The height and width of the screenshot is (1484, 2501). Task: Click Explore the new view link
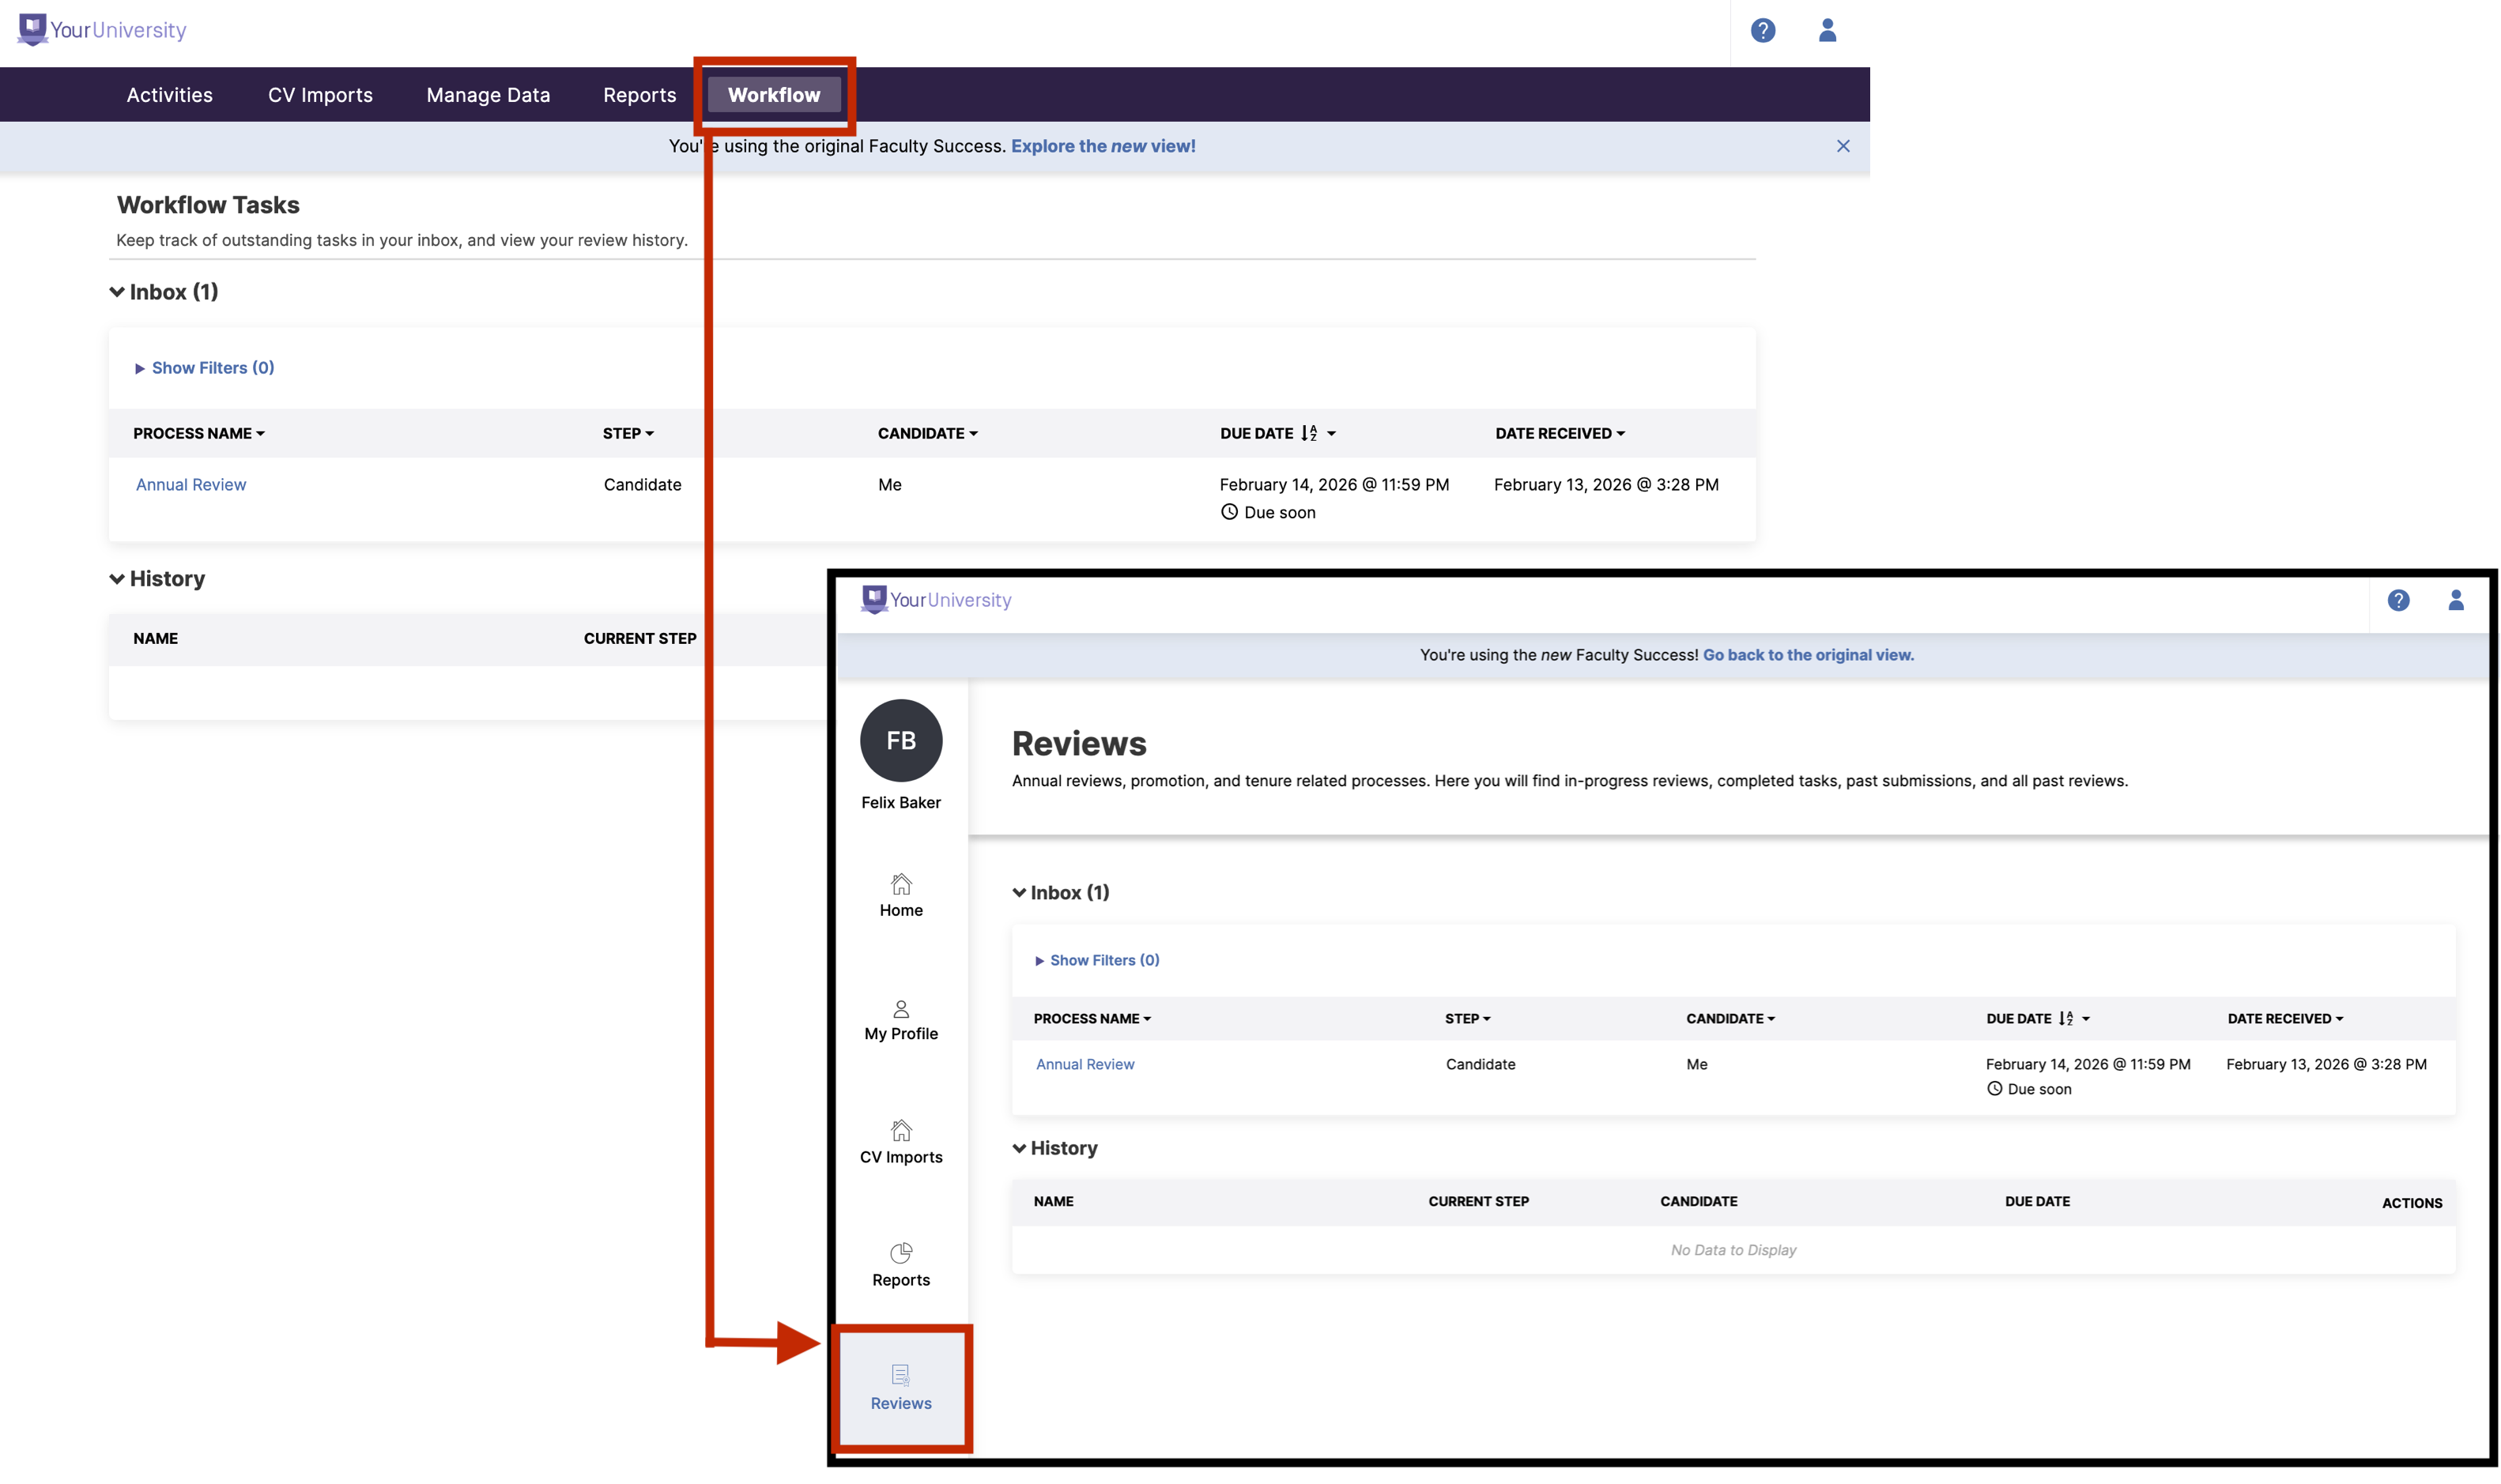point(1103,146)
